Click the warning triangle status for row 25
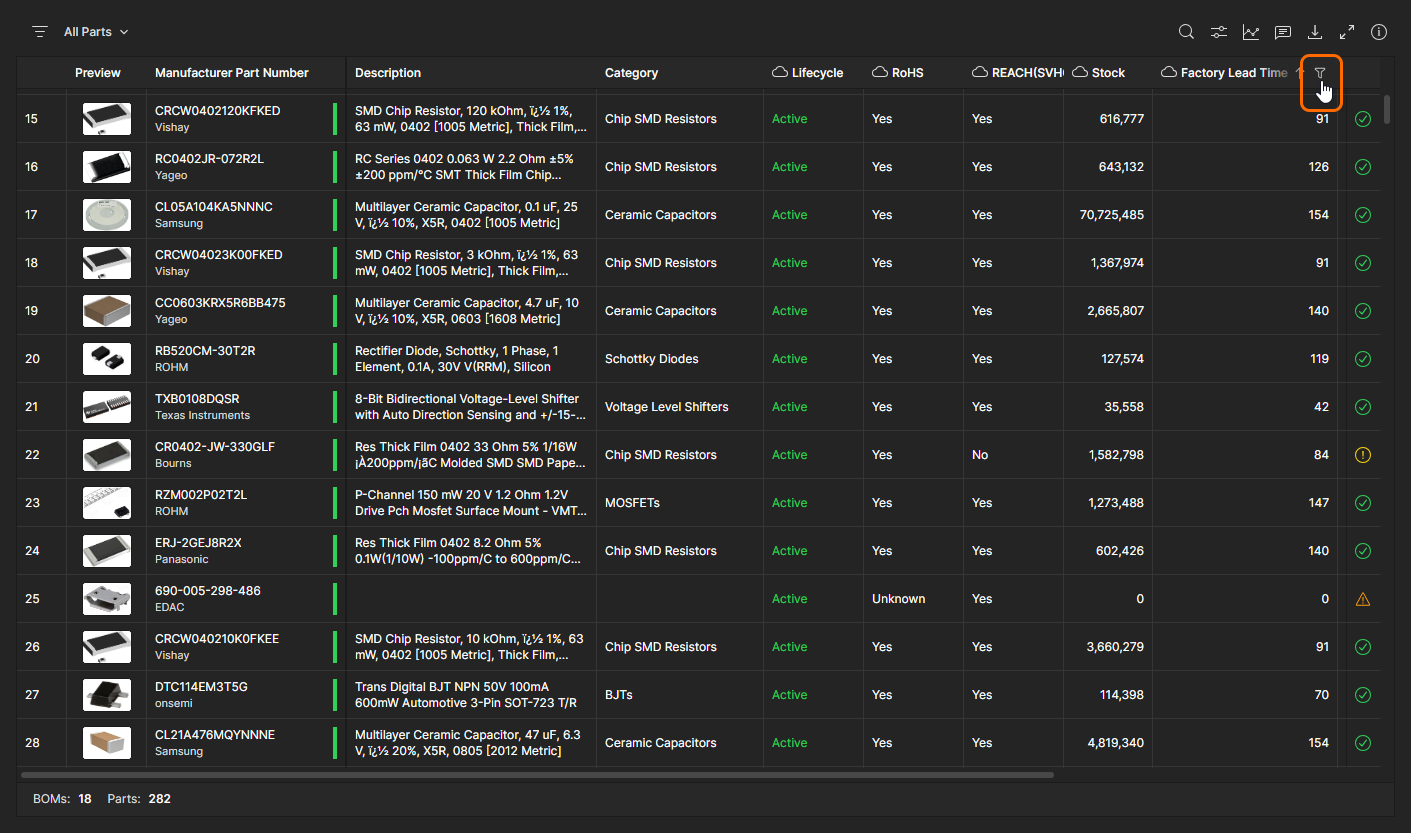The image size is (1411, 833). [1362, 599]
